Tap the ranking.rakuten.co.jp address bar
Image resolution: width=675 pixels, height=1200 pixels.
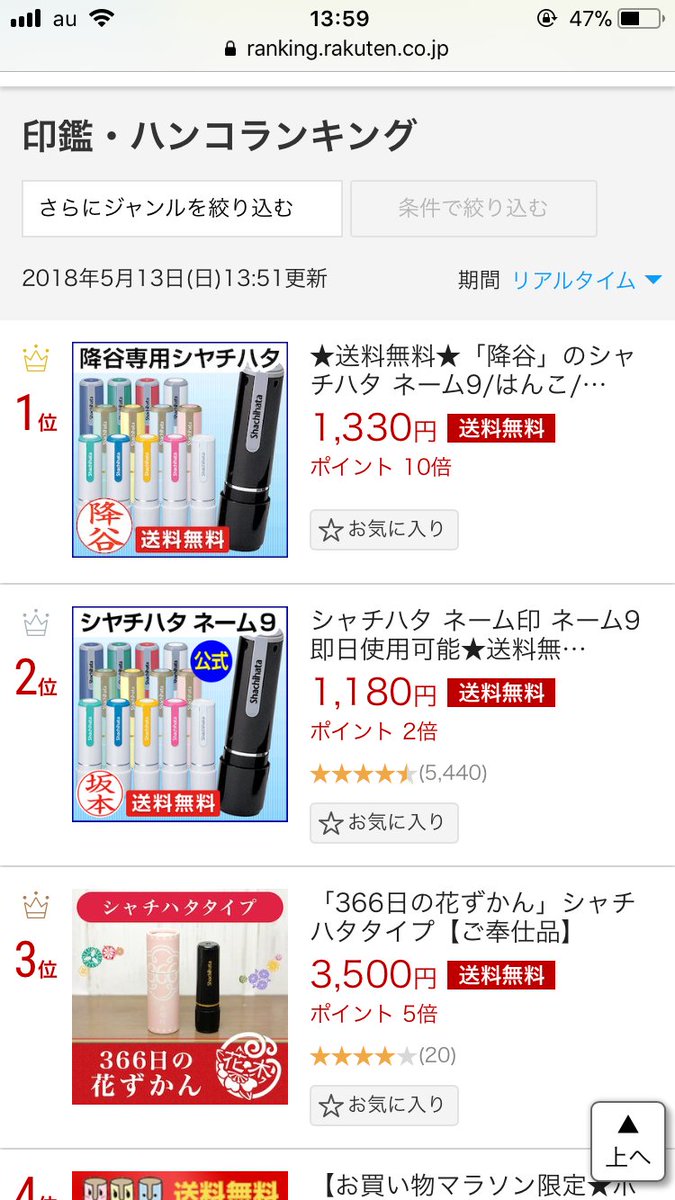(x=337, y=49)
